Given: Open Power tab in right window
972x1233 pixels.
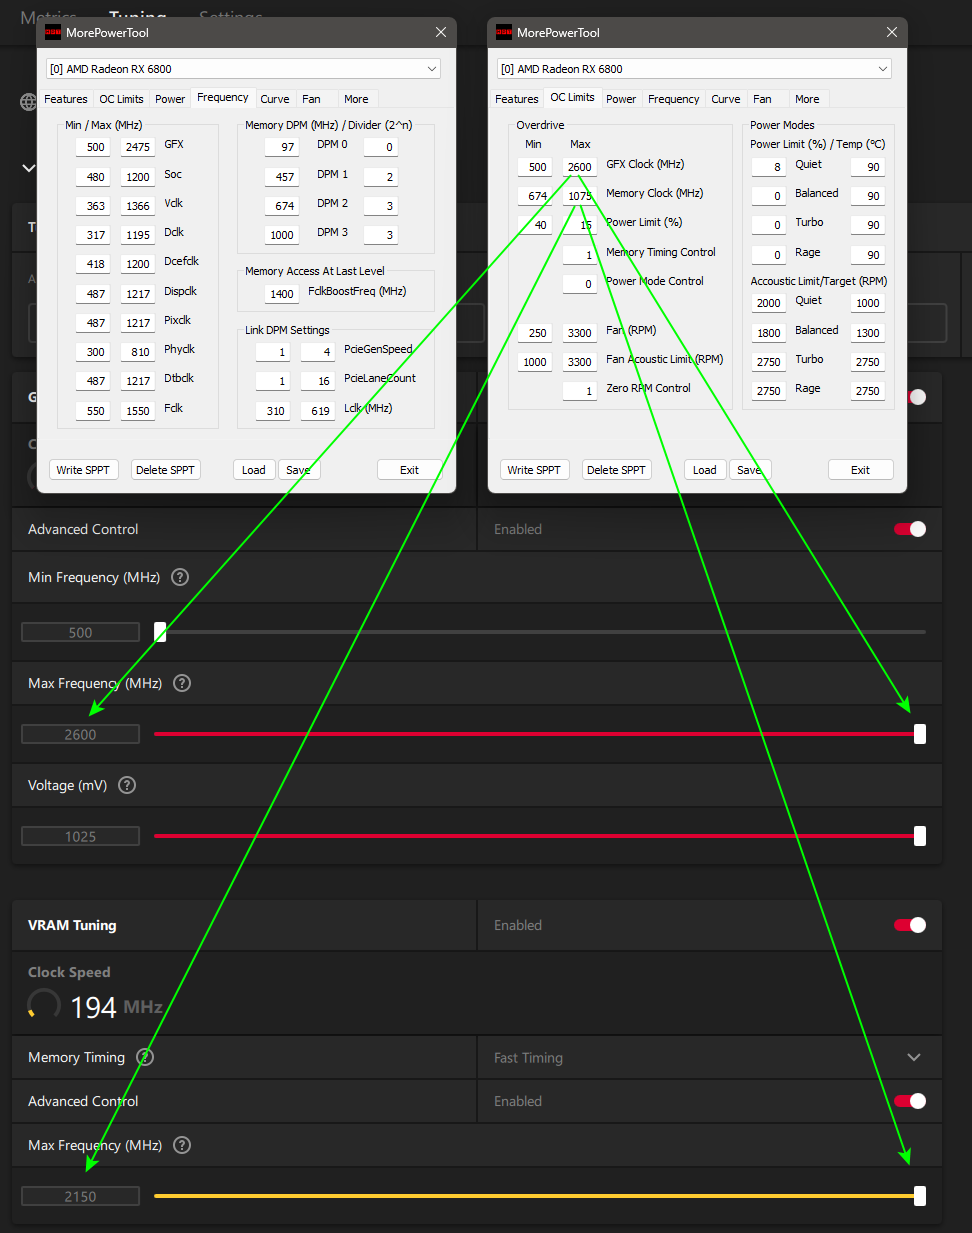Looking at the screenshot, I should (x=621, y=99).
